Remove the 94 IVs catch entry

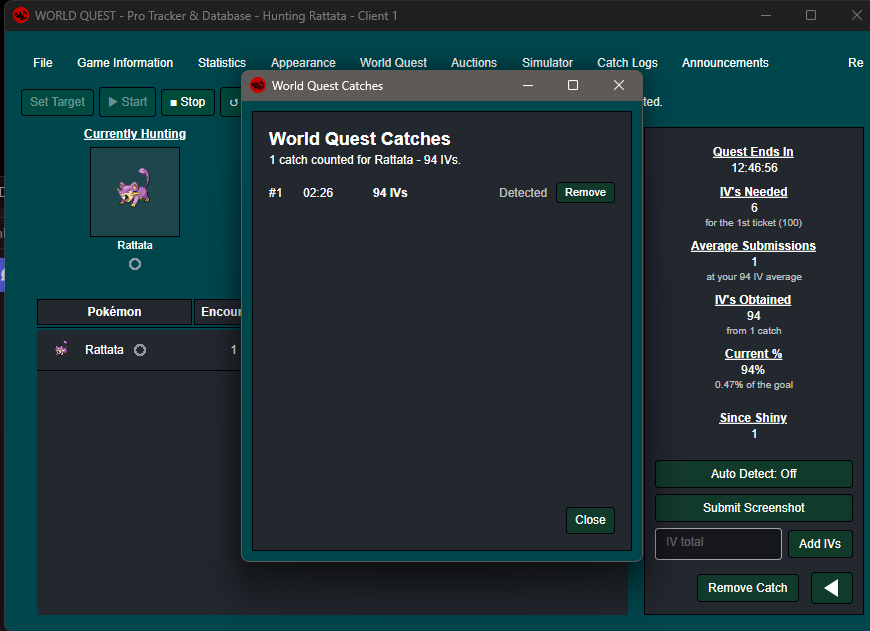(585, 193)
